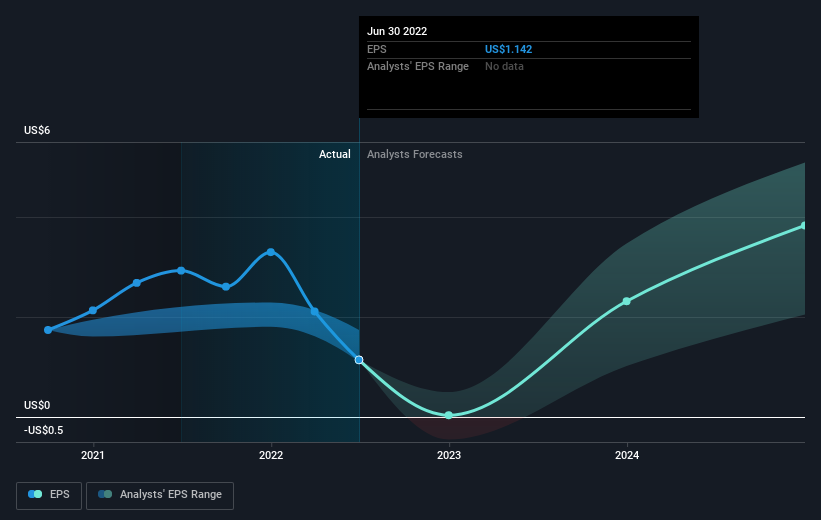Click the US$6 y-axis label
This screenshot has width=821, height=520.
pos(37,130)
